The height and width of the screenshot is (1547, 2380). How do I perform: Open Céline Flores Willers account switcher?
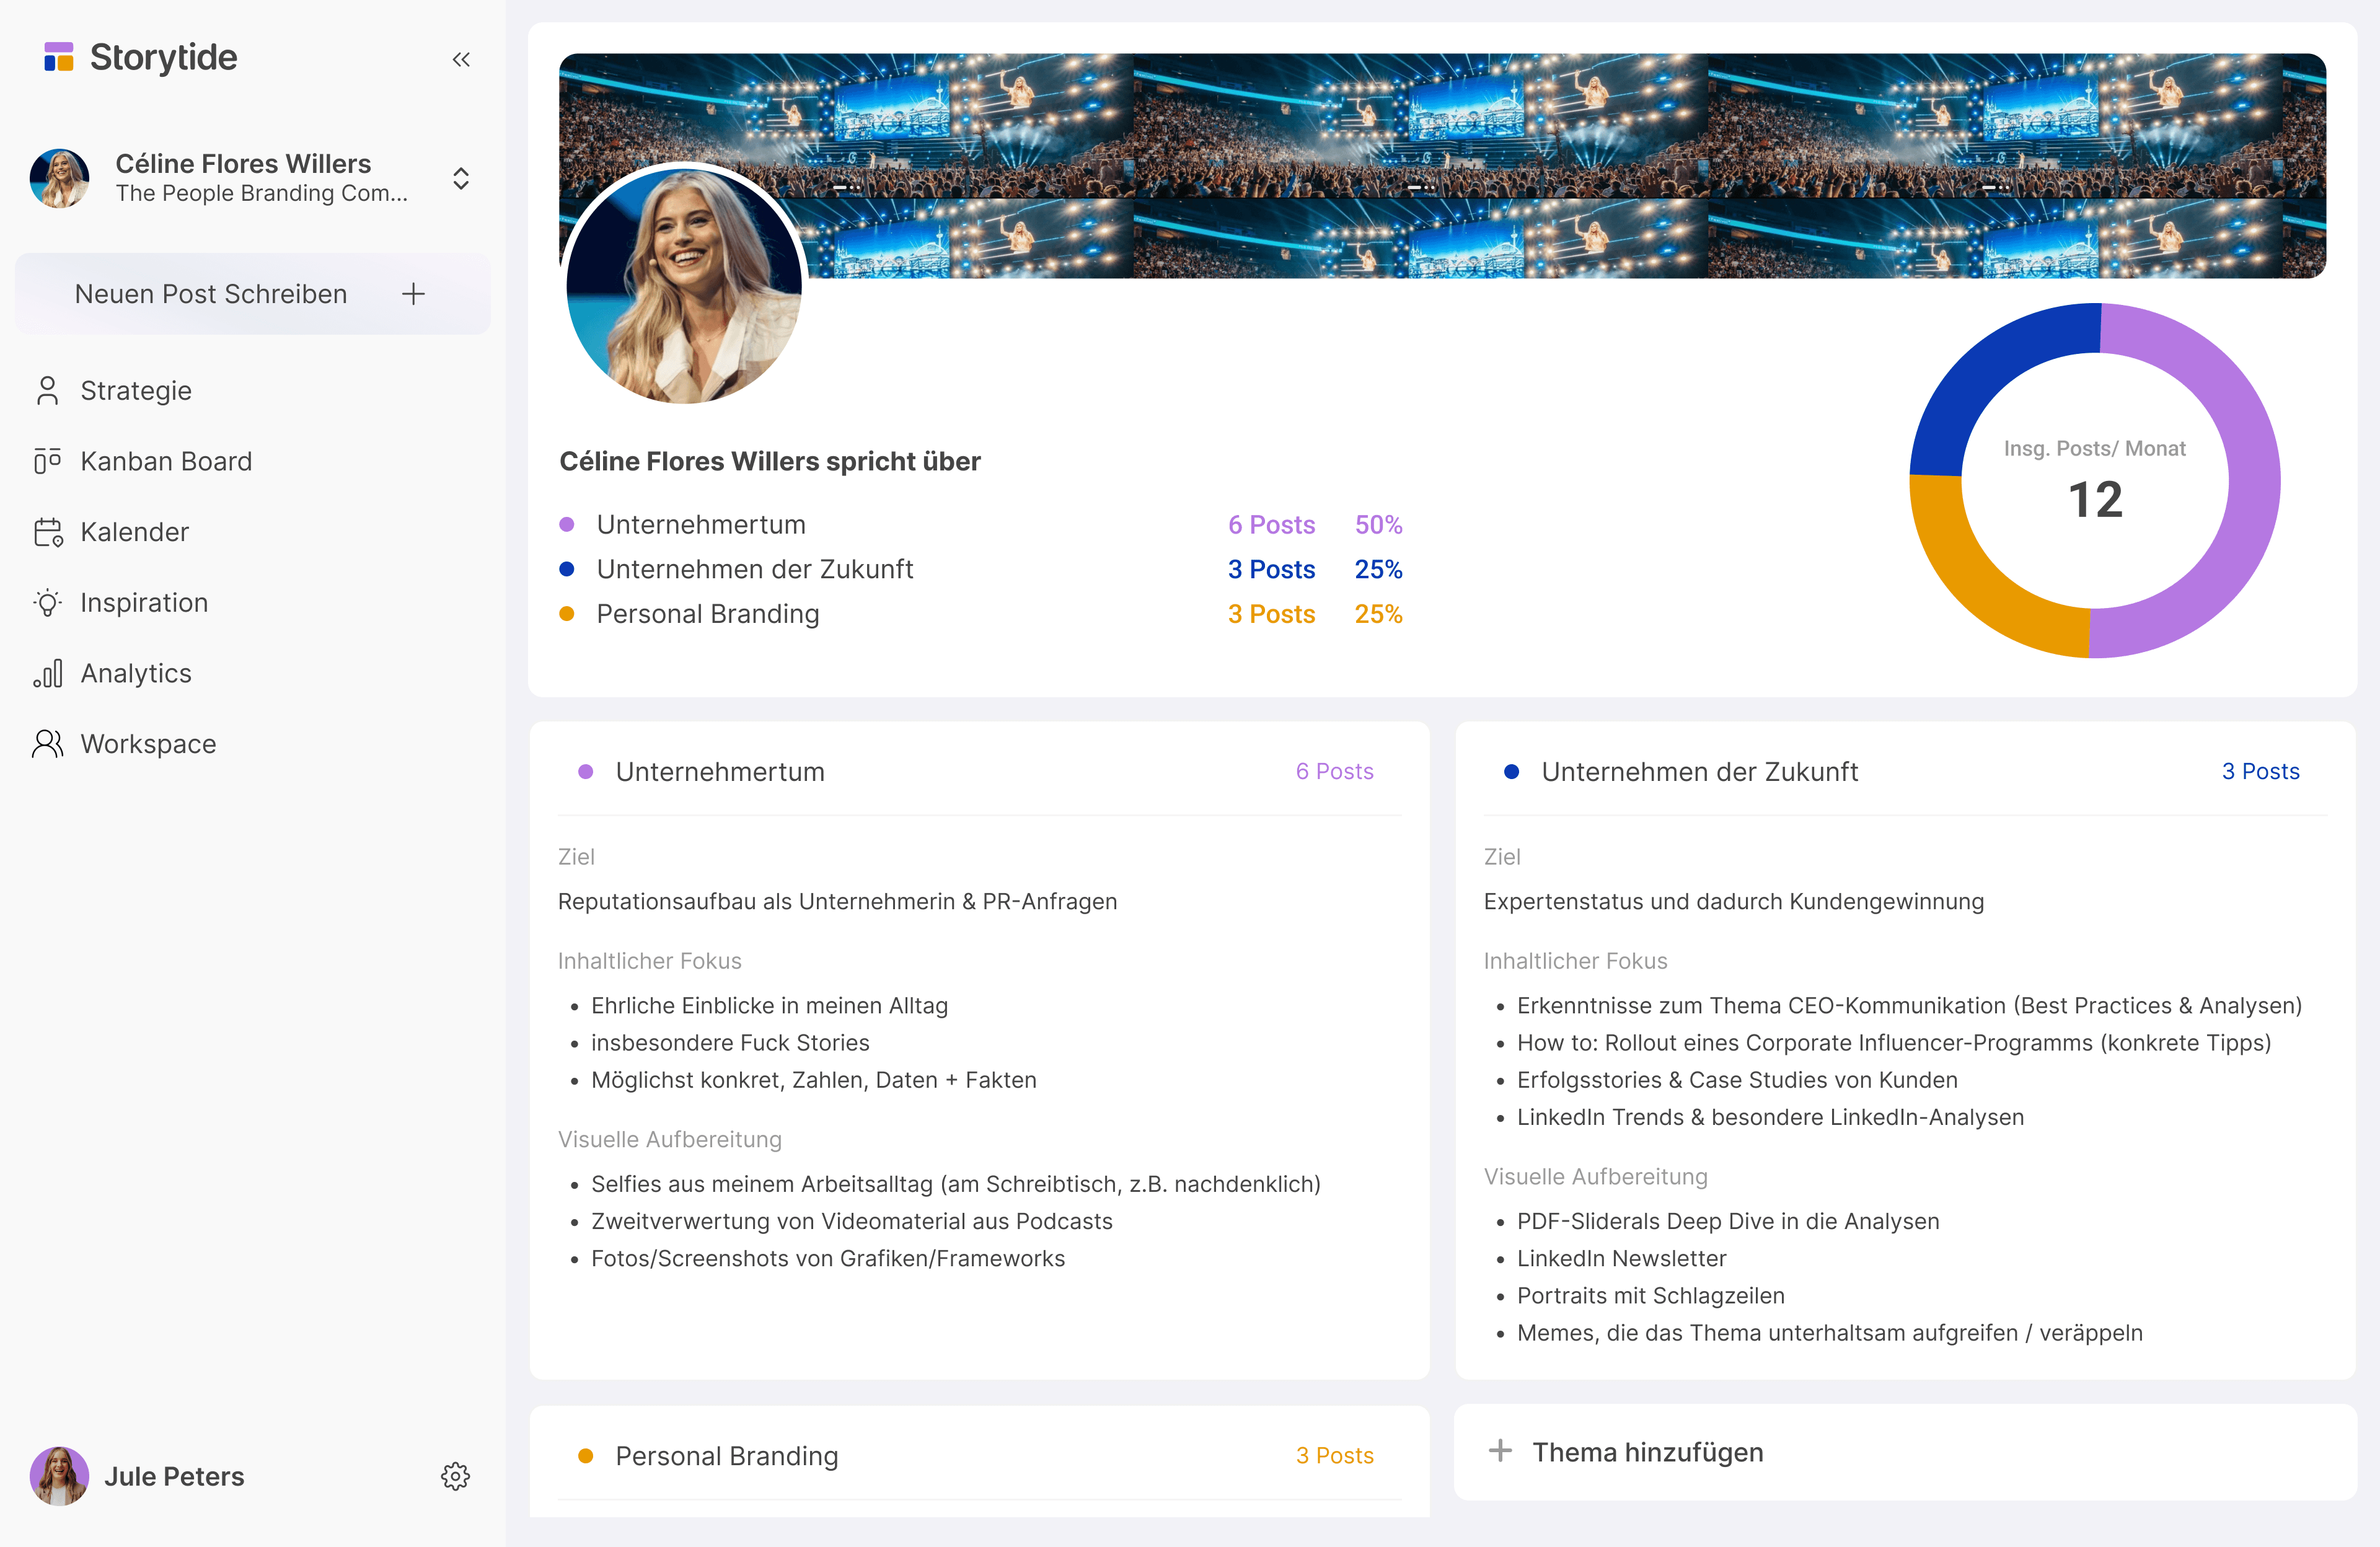coord(461,178)
